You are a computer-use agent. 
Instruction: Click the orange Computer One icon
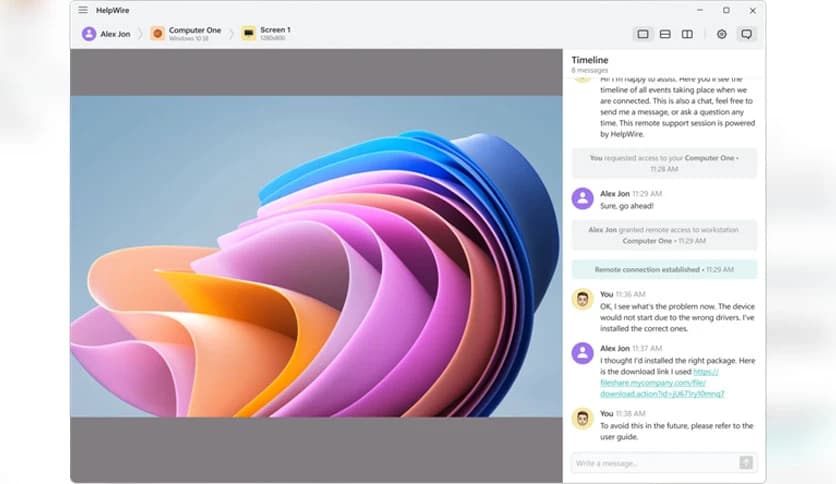click(x=158, y=34)
